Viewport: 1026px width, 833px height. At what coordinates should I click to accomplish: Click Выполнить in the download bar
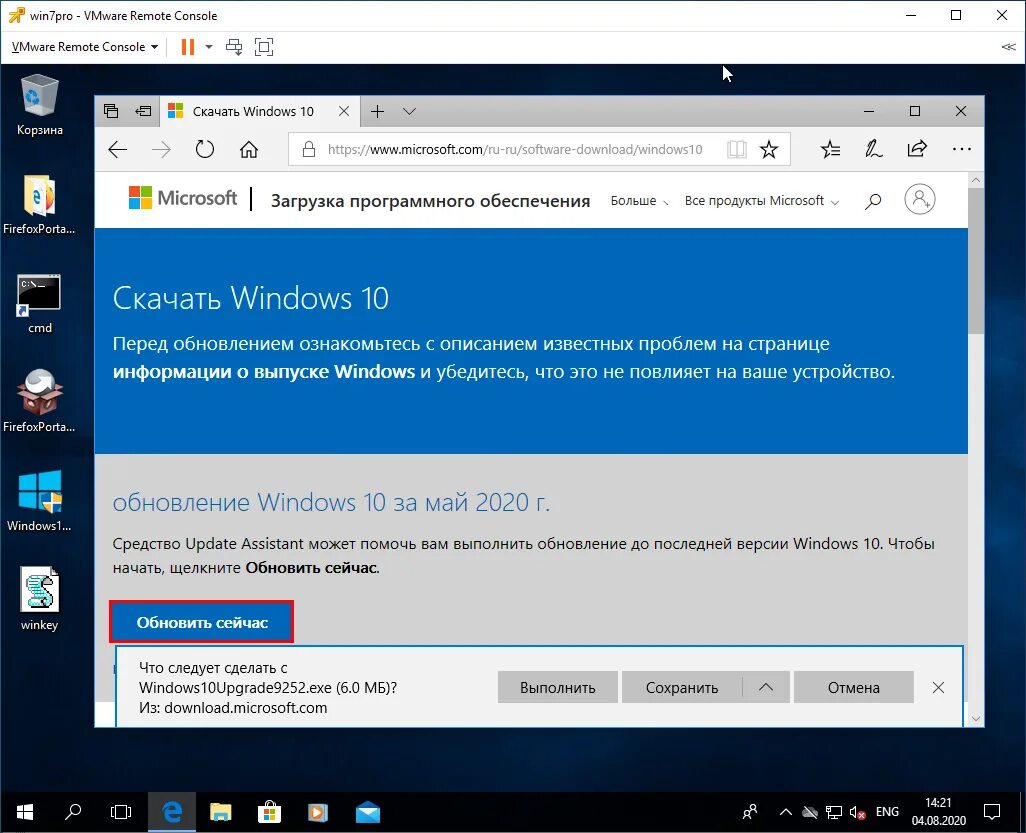[x=557, y=687]
